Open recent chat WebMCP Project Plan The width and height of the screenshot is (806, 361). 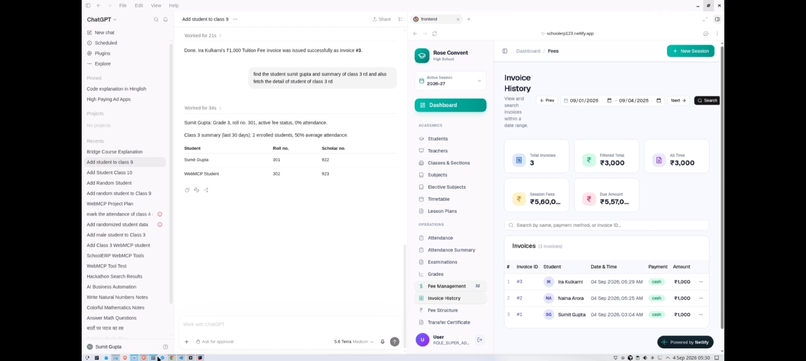click(x=110, y=204)
